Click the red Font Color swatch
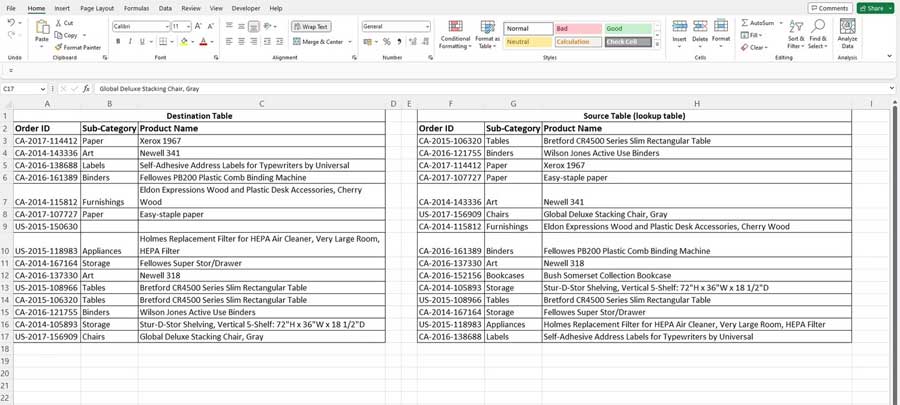Image resolution: width=900 pixels, height=405 pixels. 203,42
